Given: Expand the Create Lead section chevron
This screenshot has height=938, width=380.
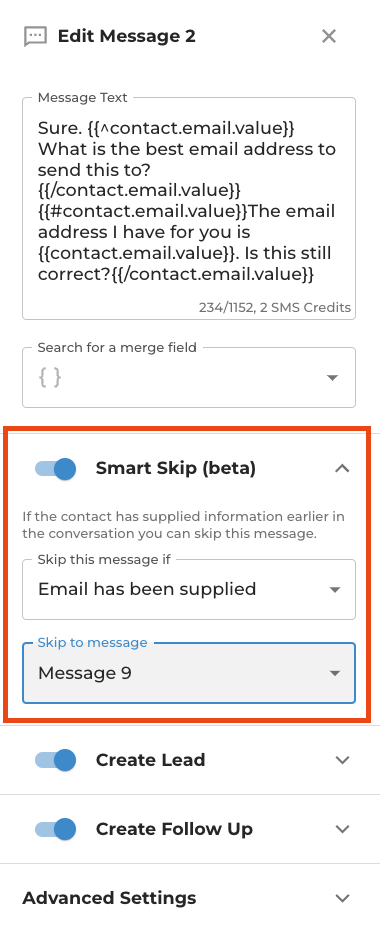Looking at the screenshot, I should coord(342,760).
